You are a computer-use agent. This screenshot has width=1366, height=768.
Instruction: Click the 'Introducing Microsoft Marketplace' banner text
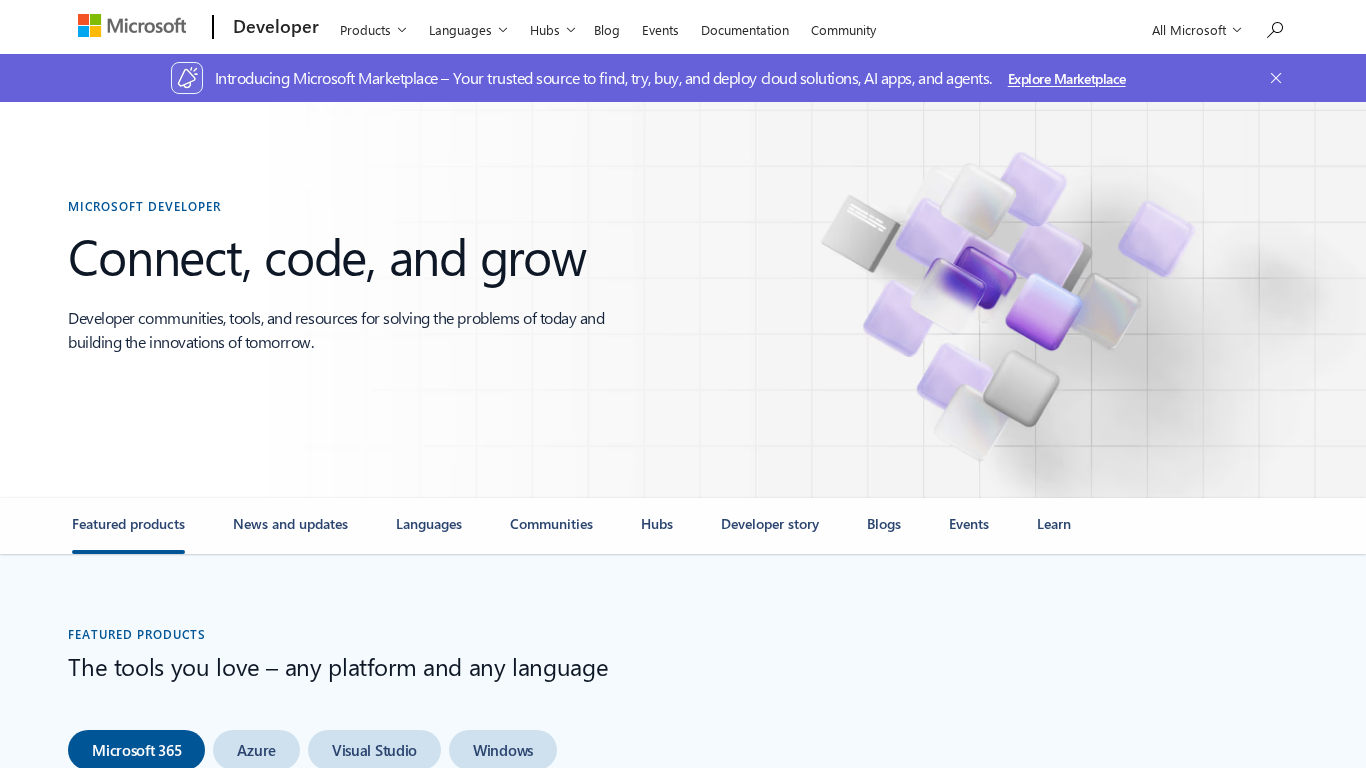[x=603, y=78]
